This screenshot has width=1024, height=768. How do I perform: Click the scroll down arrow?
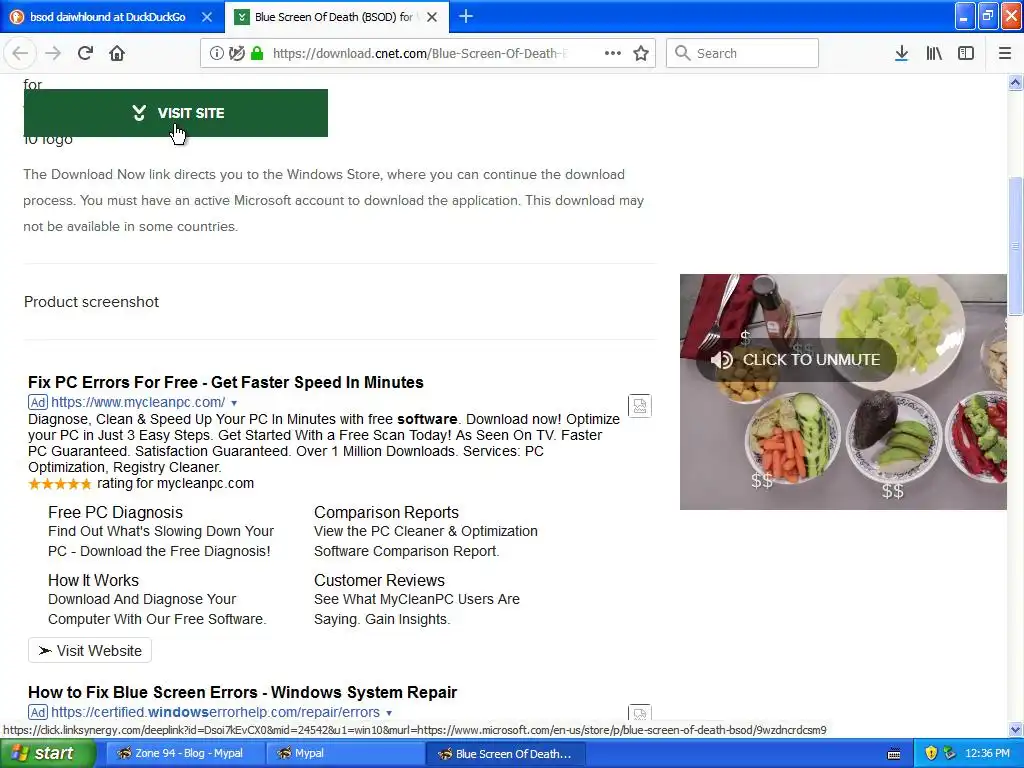point(1015,729)
